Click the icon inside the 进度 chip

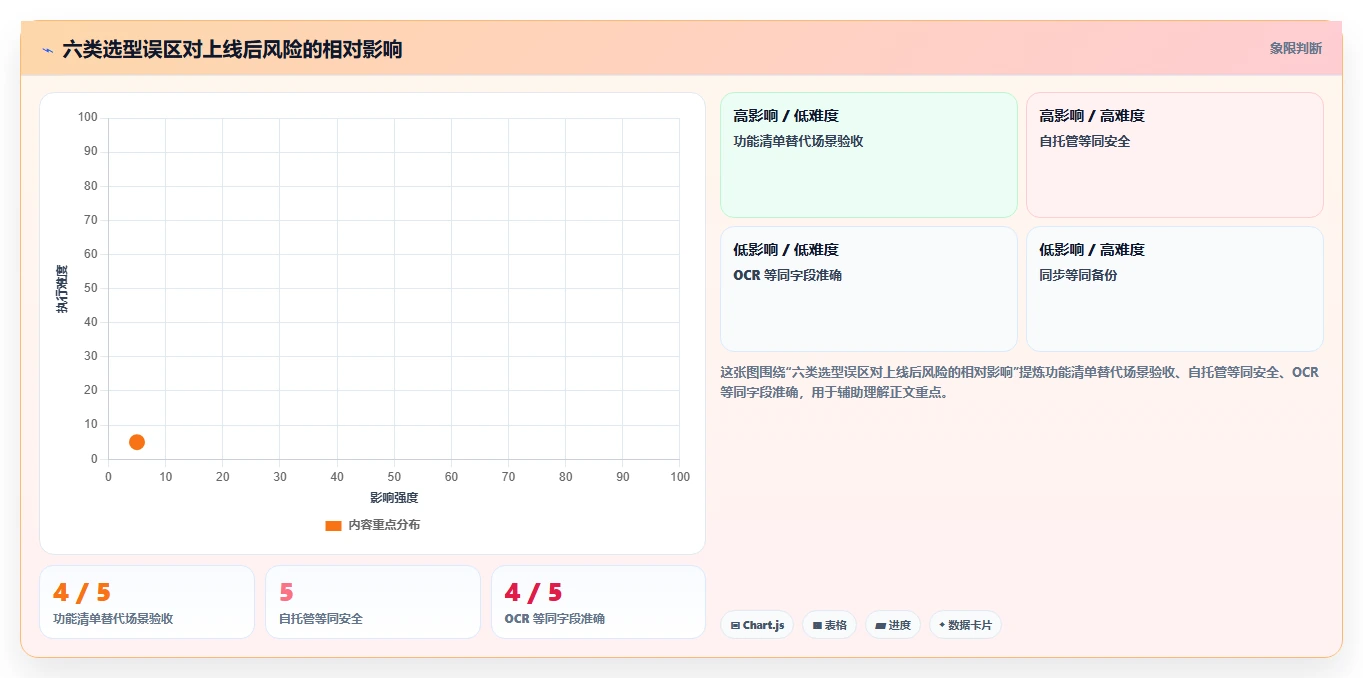[x=880, y=626]
